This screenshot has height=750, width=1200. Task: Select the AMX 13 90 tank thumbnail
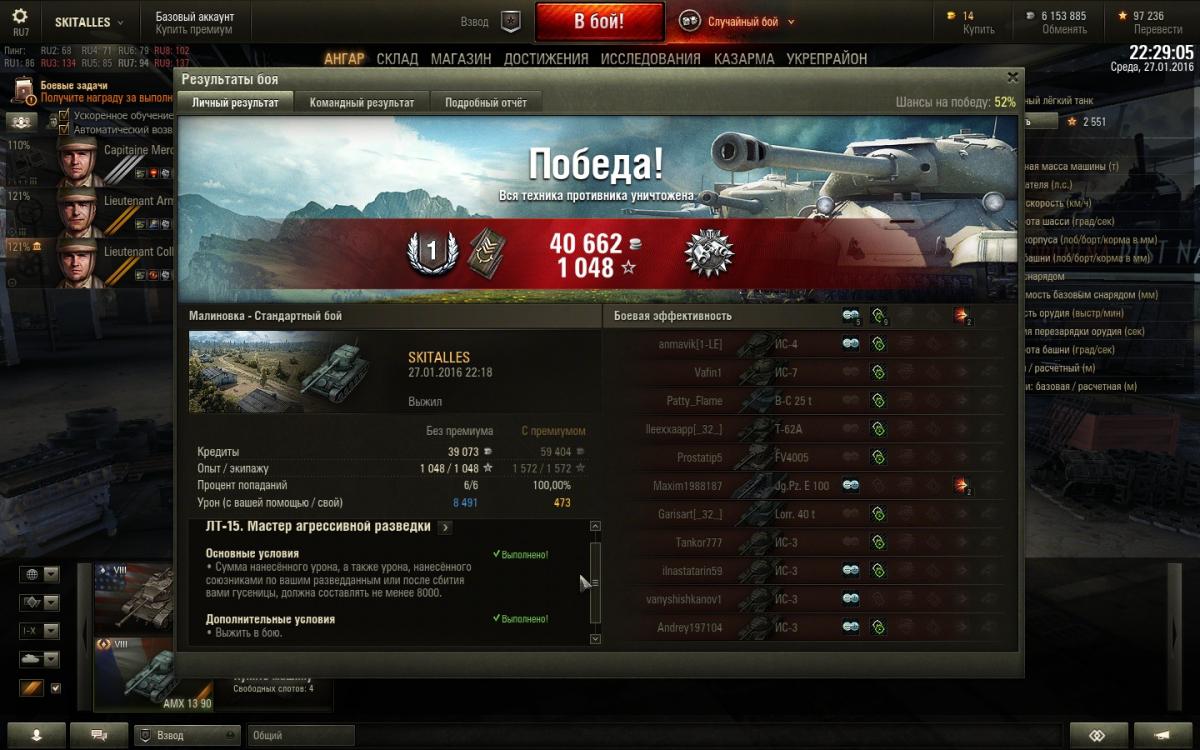(153, 675)
